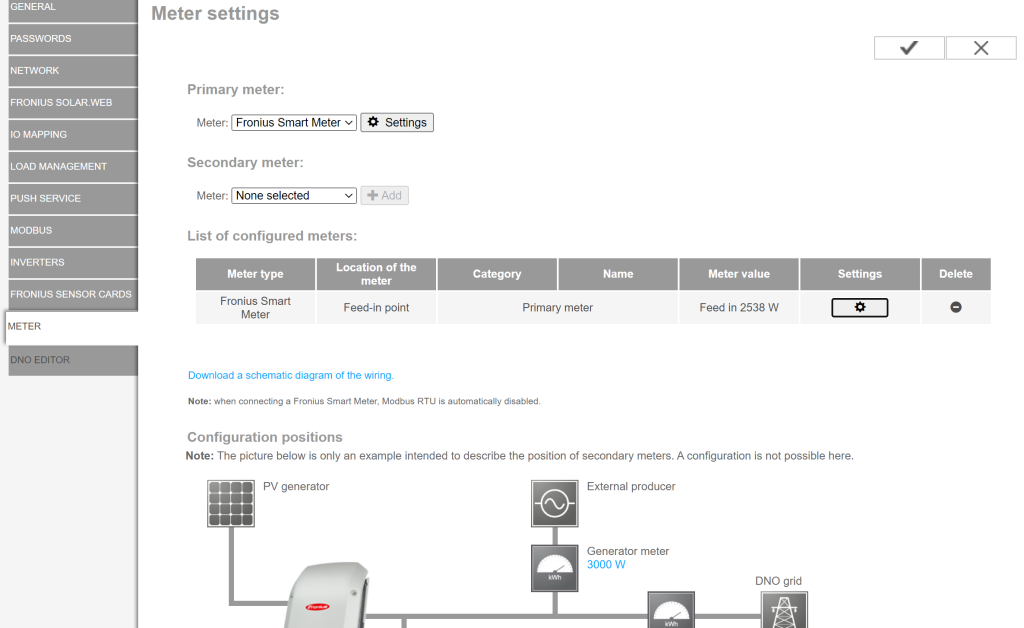This screenshot has width=1024, height=628.
Task: Click the Delete column header
Action: point(956,274)
